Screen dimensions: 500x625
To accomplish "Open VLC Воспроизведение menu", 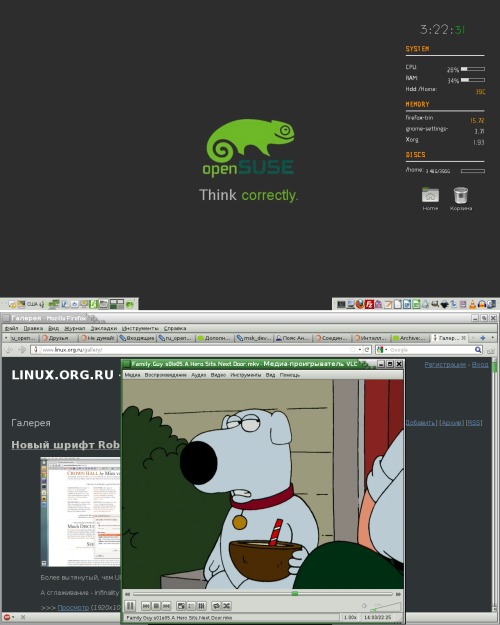I will [x=165, y=375].
